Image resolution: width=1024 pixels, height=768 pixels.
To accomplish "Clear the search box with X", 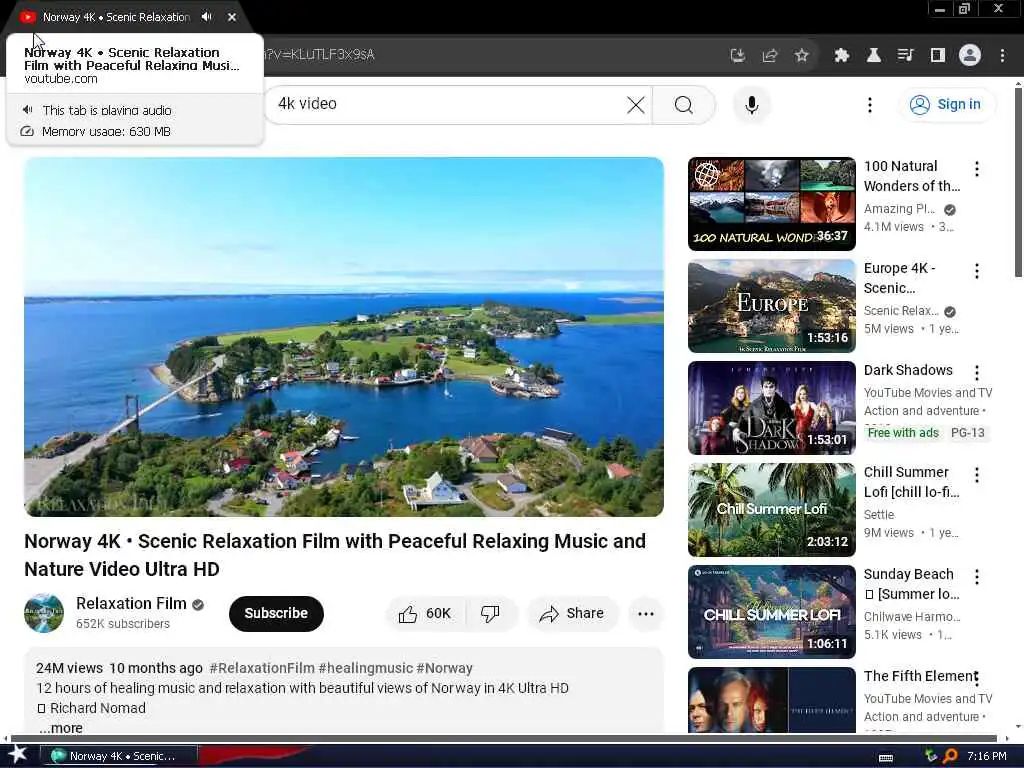I will coord(635,104).
